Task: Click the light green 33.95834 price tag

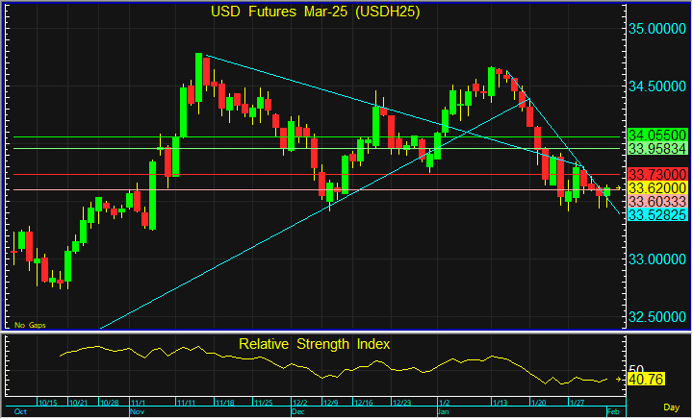Action: pyautogui.click(x=657, y=148)
